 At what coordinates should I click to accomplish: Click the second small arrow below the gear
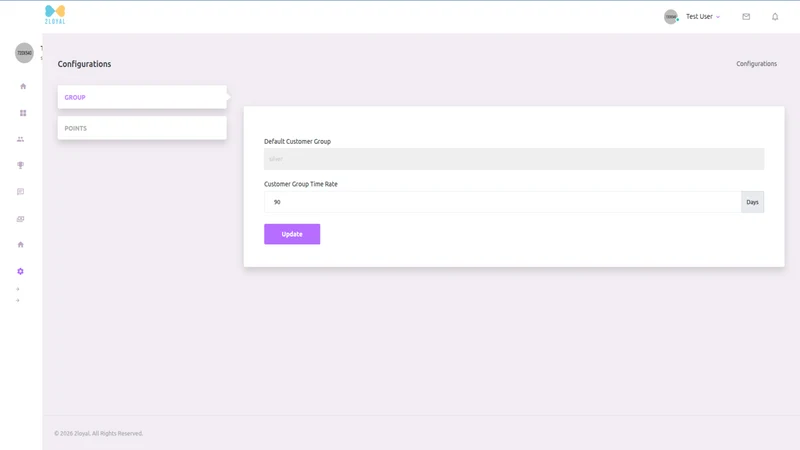click(x=18, y=301)
